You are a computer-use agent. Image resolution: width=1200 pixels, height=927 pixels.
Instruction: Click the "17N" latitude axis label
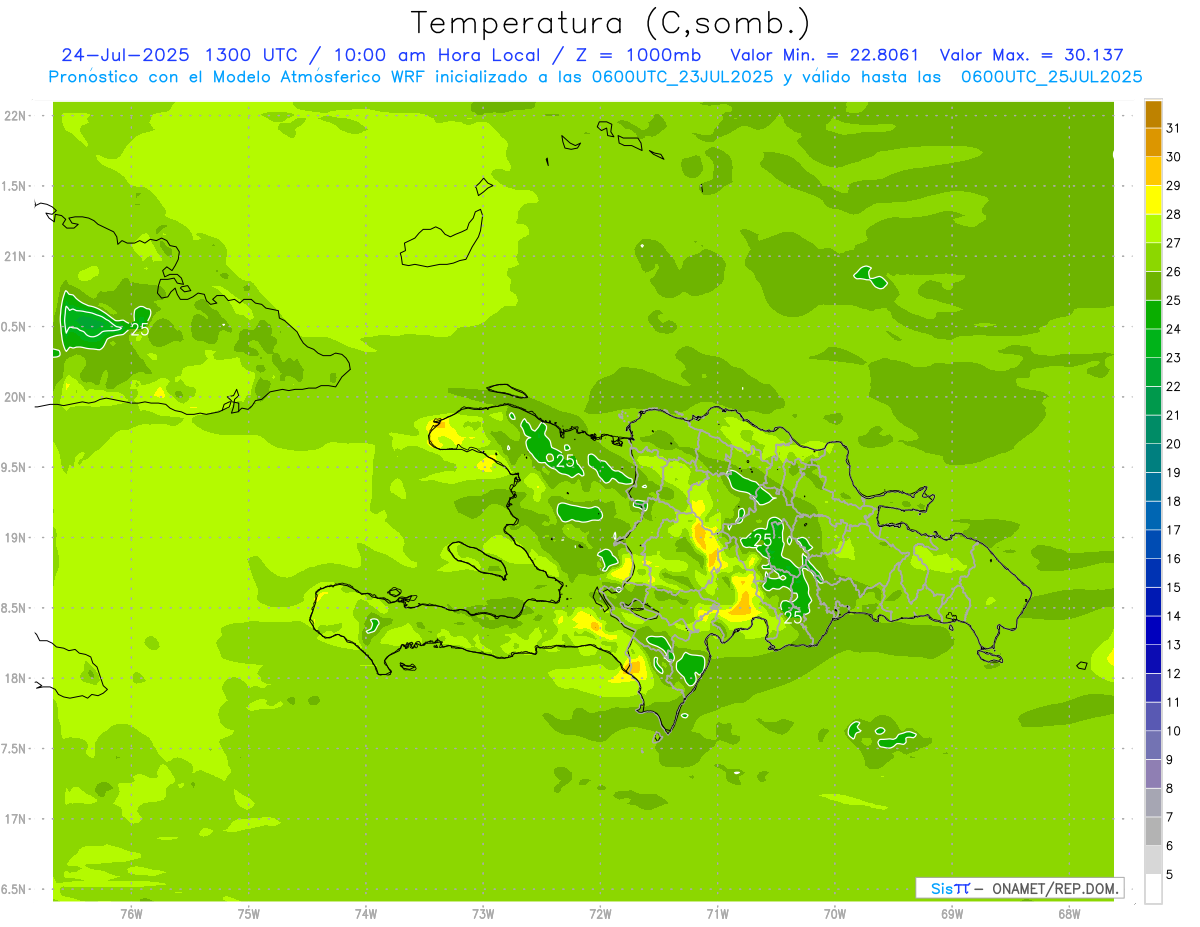(x=15, y=819)
